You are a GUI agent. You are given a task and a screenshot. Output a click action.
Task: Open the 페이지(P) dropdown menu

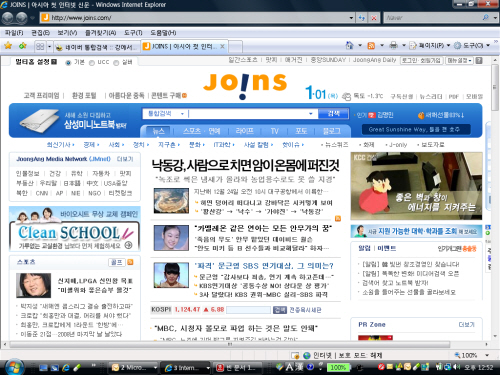pos(430,45)
